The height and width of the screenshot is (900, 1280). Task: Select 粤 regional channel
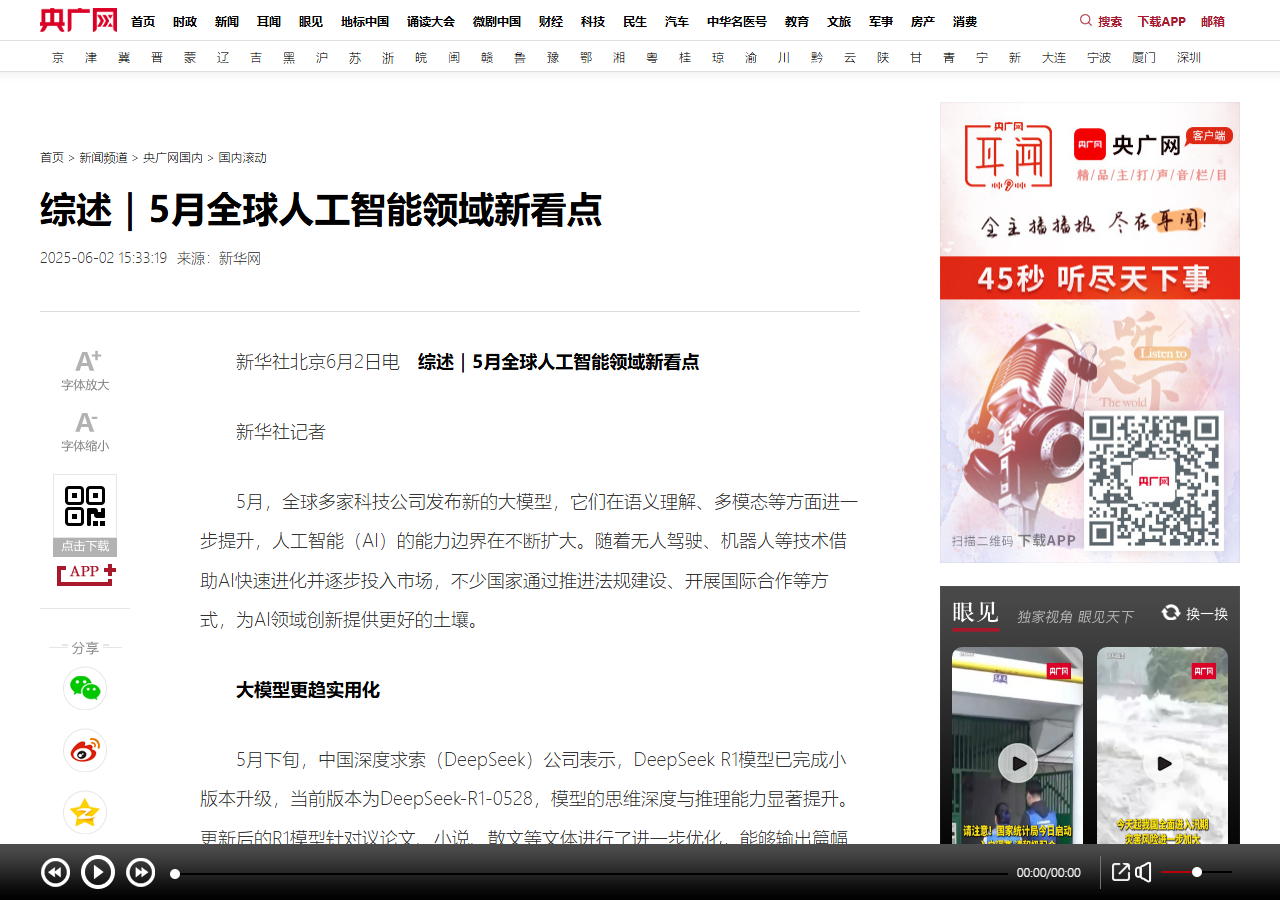652,58
